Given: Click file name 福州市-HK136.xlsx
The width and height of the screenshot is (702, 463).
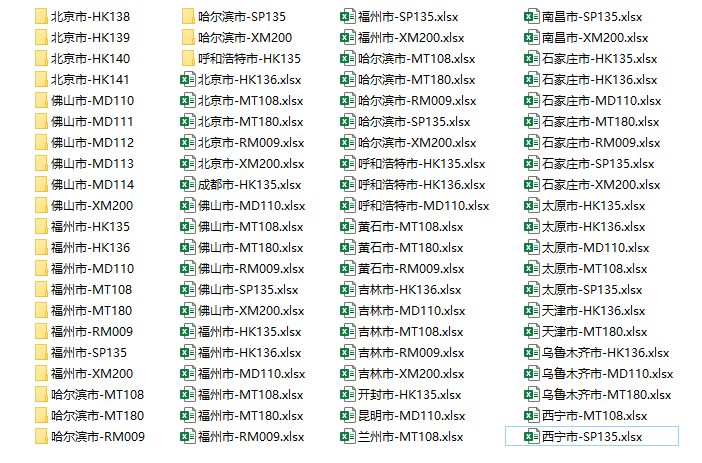Looking at the screenshot, I should (x=249, y=353).
